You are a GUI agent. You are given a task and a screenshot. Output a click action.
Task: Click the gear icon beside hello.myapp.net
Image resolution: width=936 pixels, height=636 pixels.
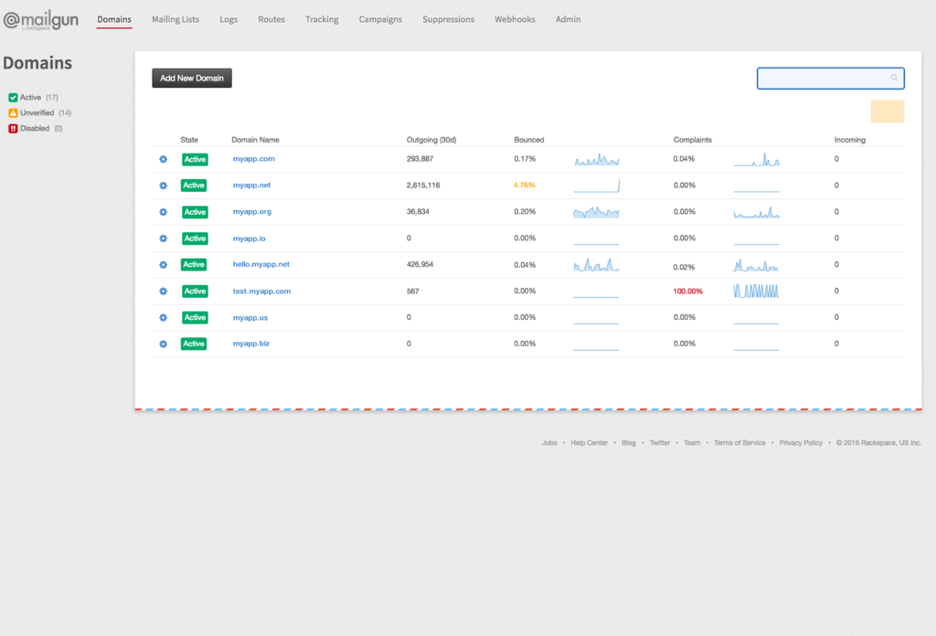(x=163, y=264)
